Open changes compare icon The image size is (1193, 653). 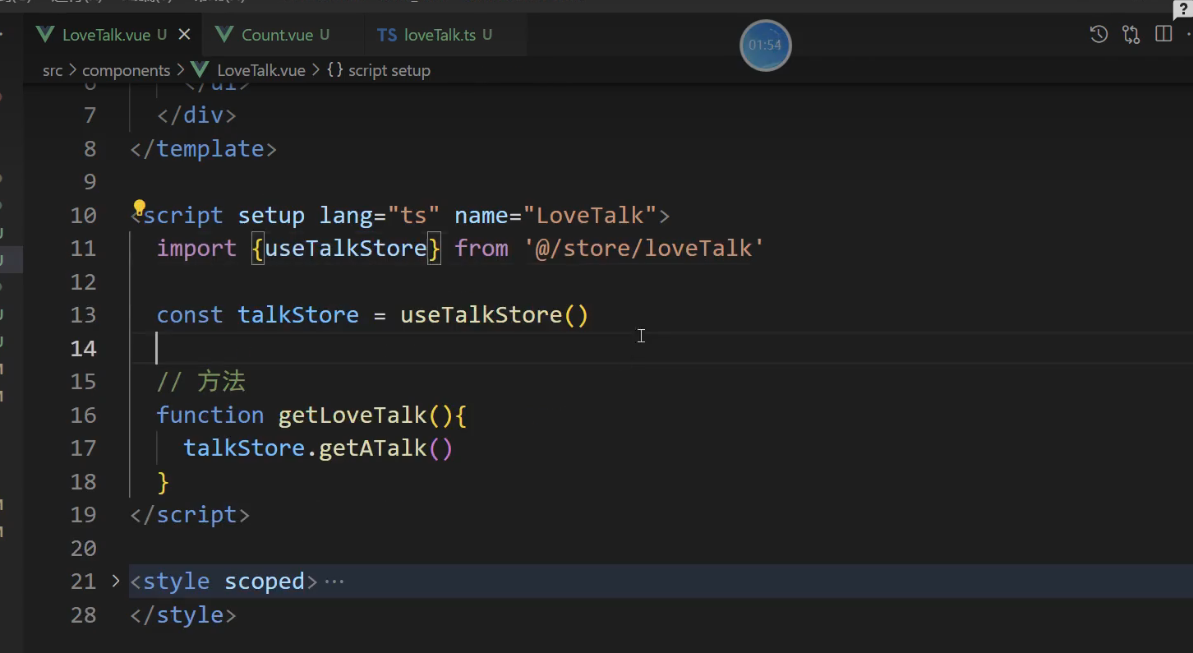(1131, 34)
